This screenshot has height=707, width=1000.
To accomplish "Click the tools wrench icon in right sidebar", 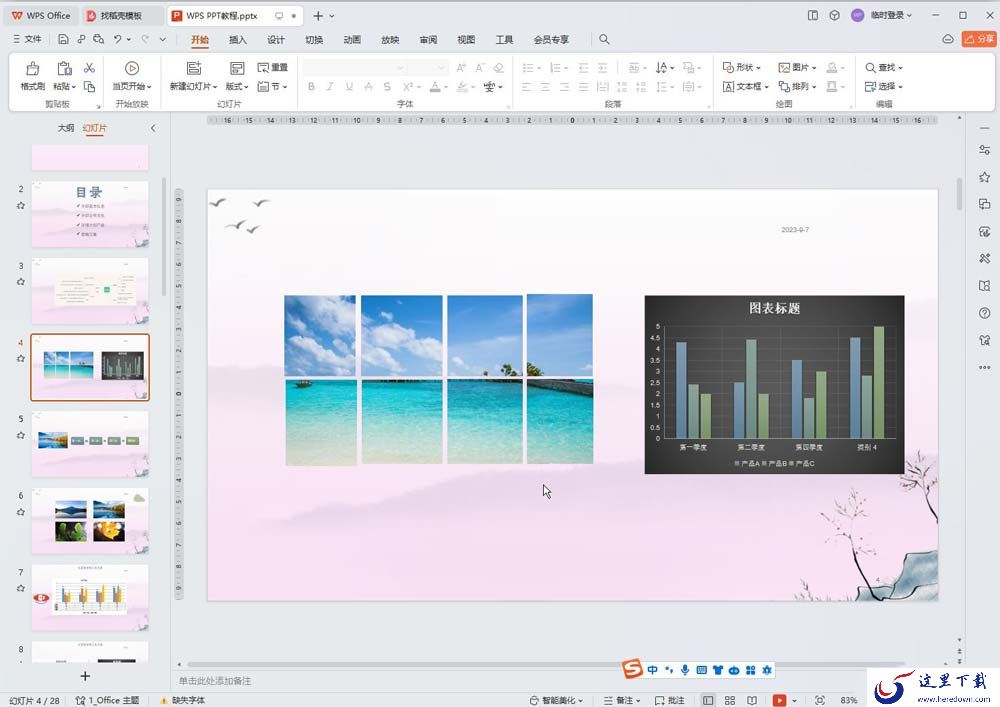I will [985, 258].
